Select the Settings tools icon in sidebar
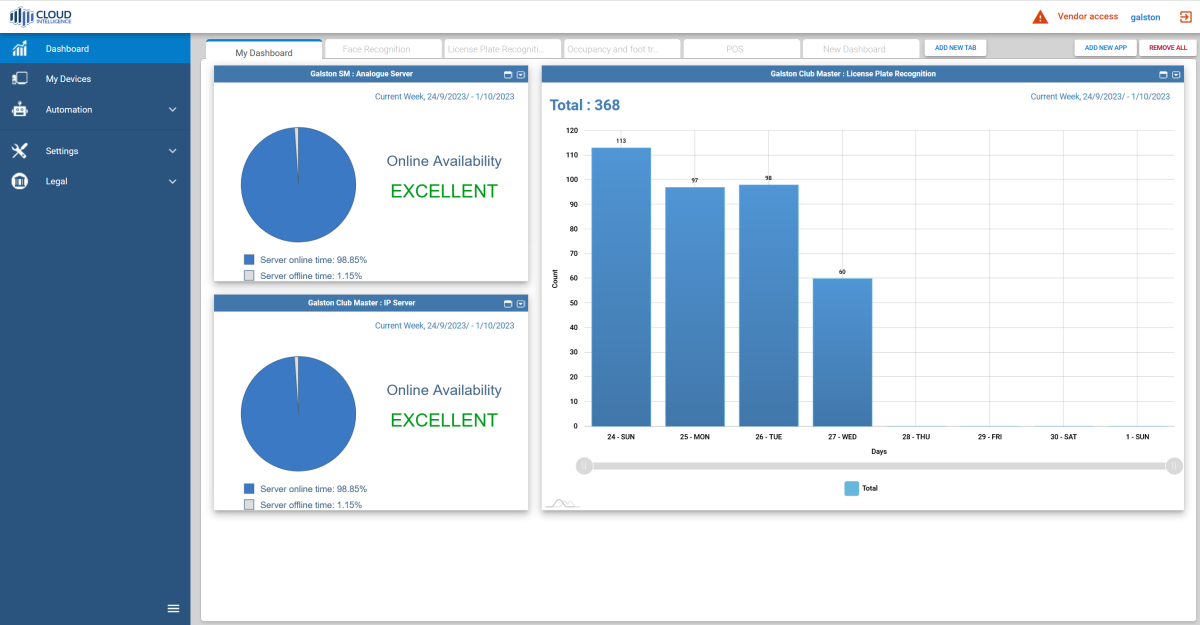This screenshot has height=625, width=1200. coord(20,150)
